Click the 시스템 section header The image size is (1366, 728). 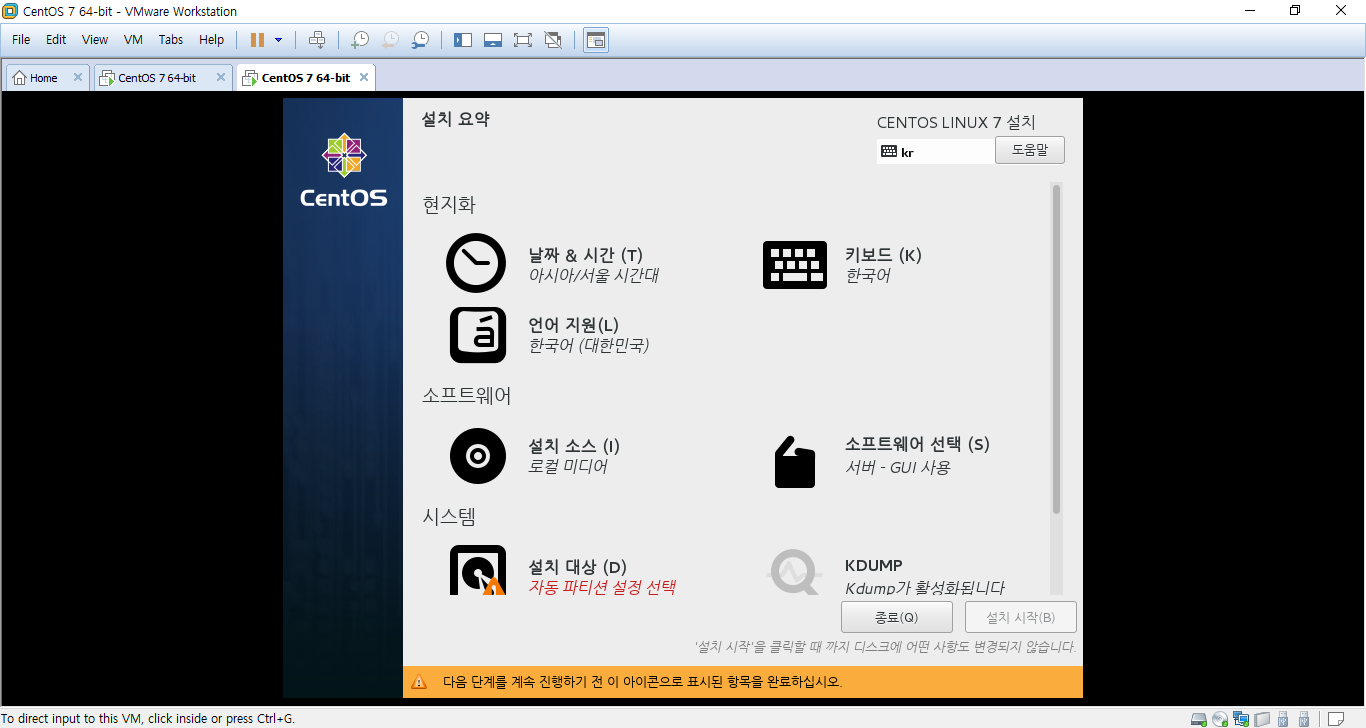449,517
